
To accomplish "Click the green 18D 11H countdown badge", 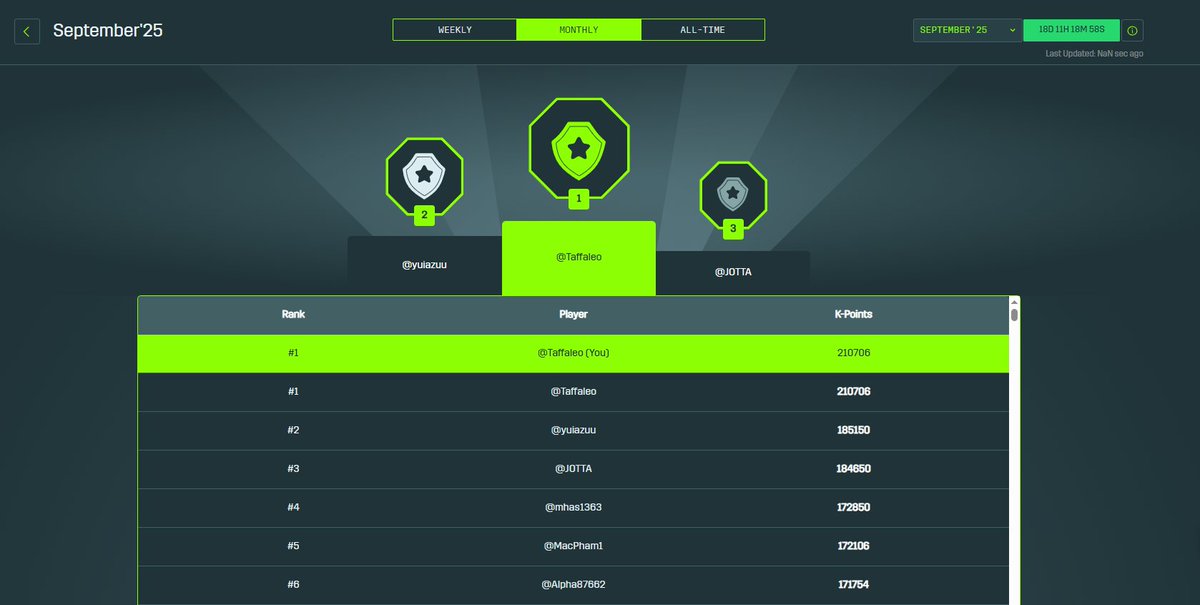I will point(1070,29).
